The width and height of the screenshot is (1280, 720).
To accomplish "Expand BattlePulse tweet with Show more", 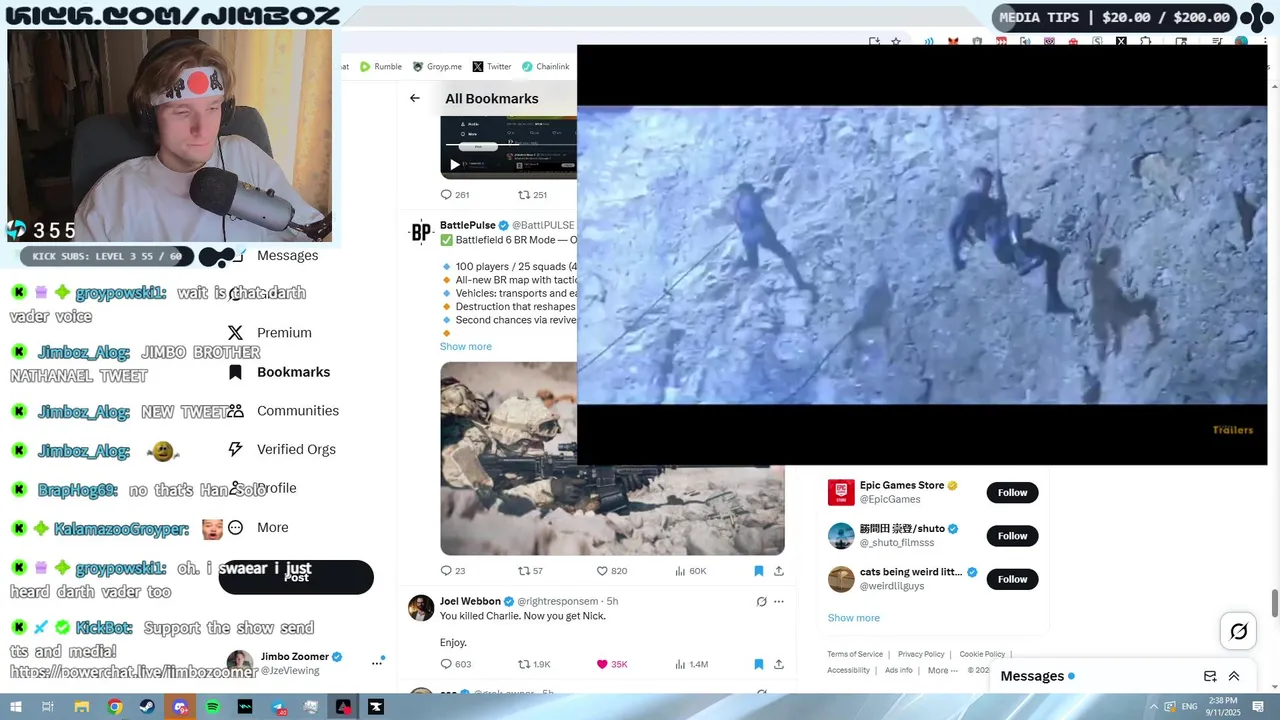I will coord(465,347).
